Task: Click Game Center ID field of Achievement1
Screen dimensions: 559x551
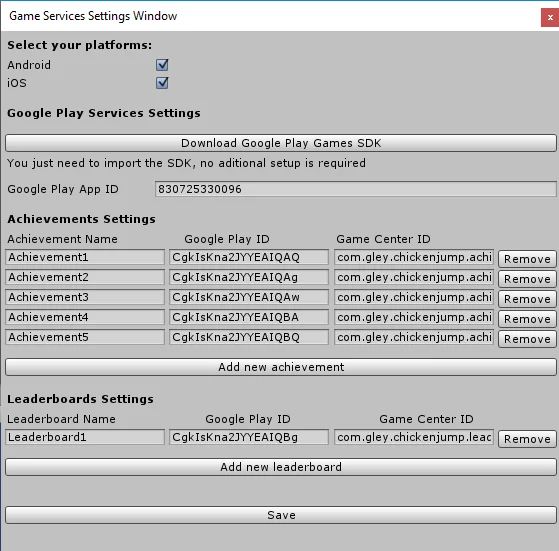Action: 414,257
